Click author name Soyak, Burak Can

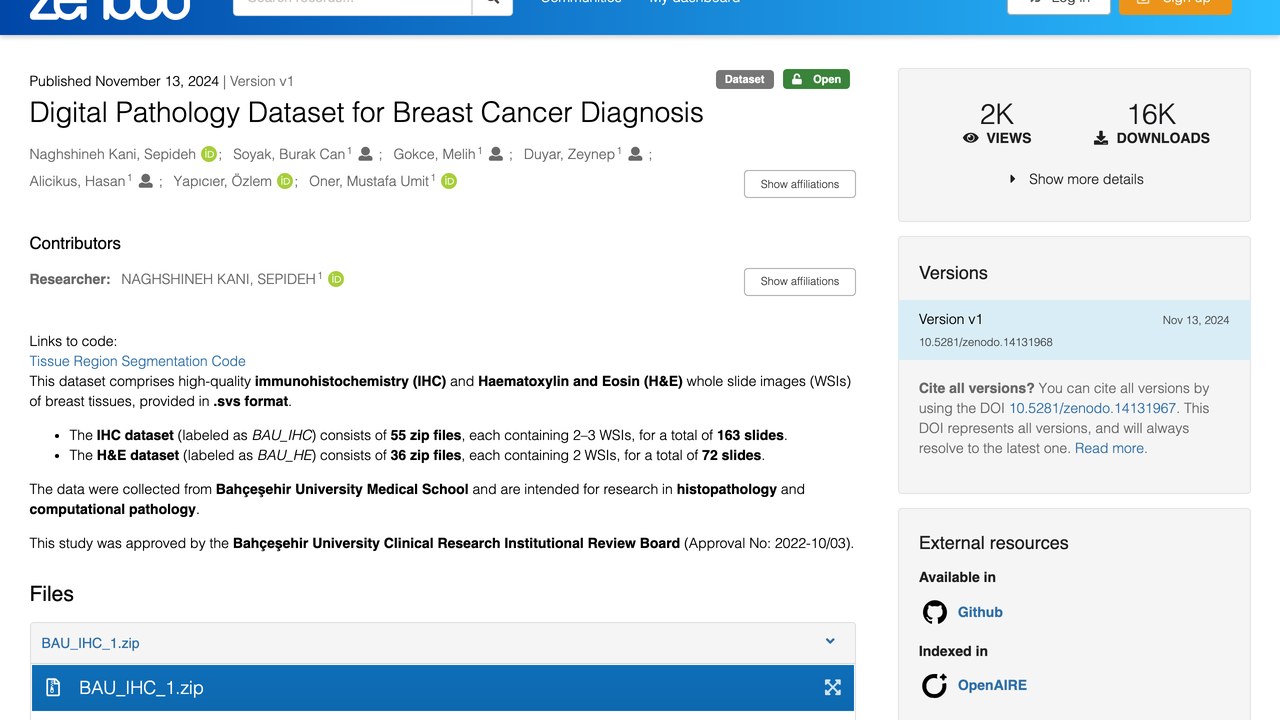pyautogui.click(x=289, y=154)
